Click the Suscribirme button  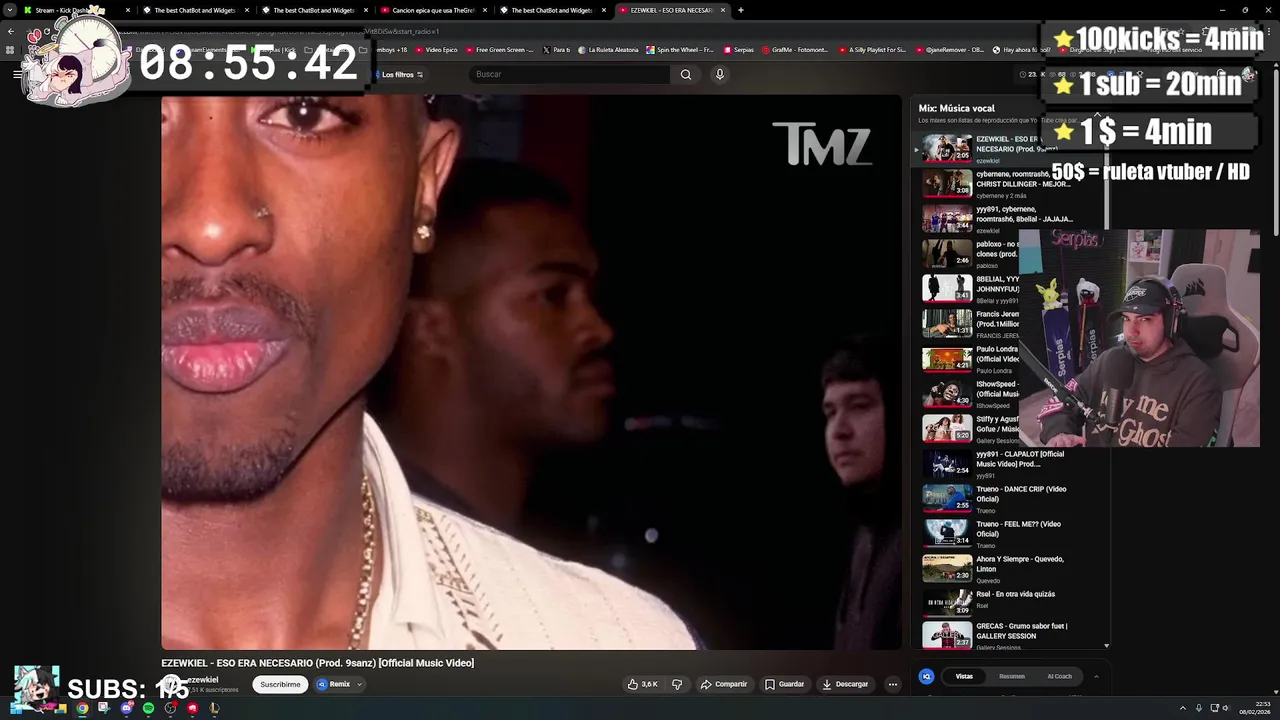click(x=280, y=684)
